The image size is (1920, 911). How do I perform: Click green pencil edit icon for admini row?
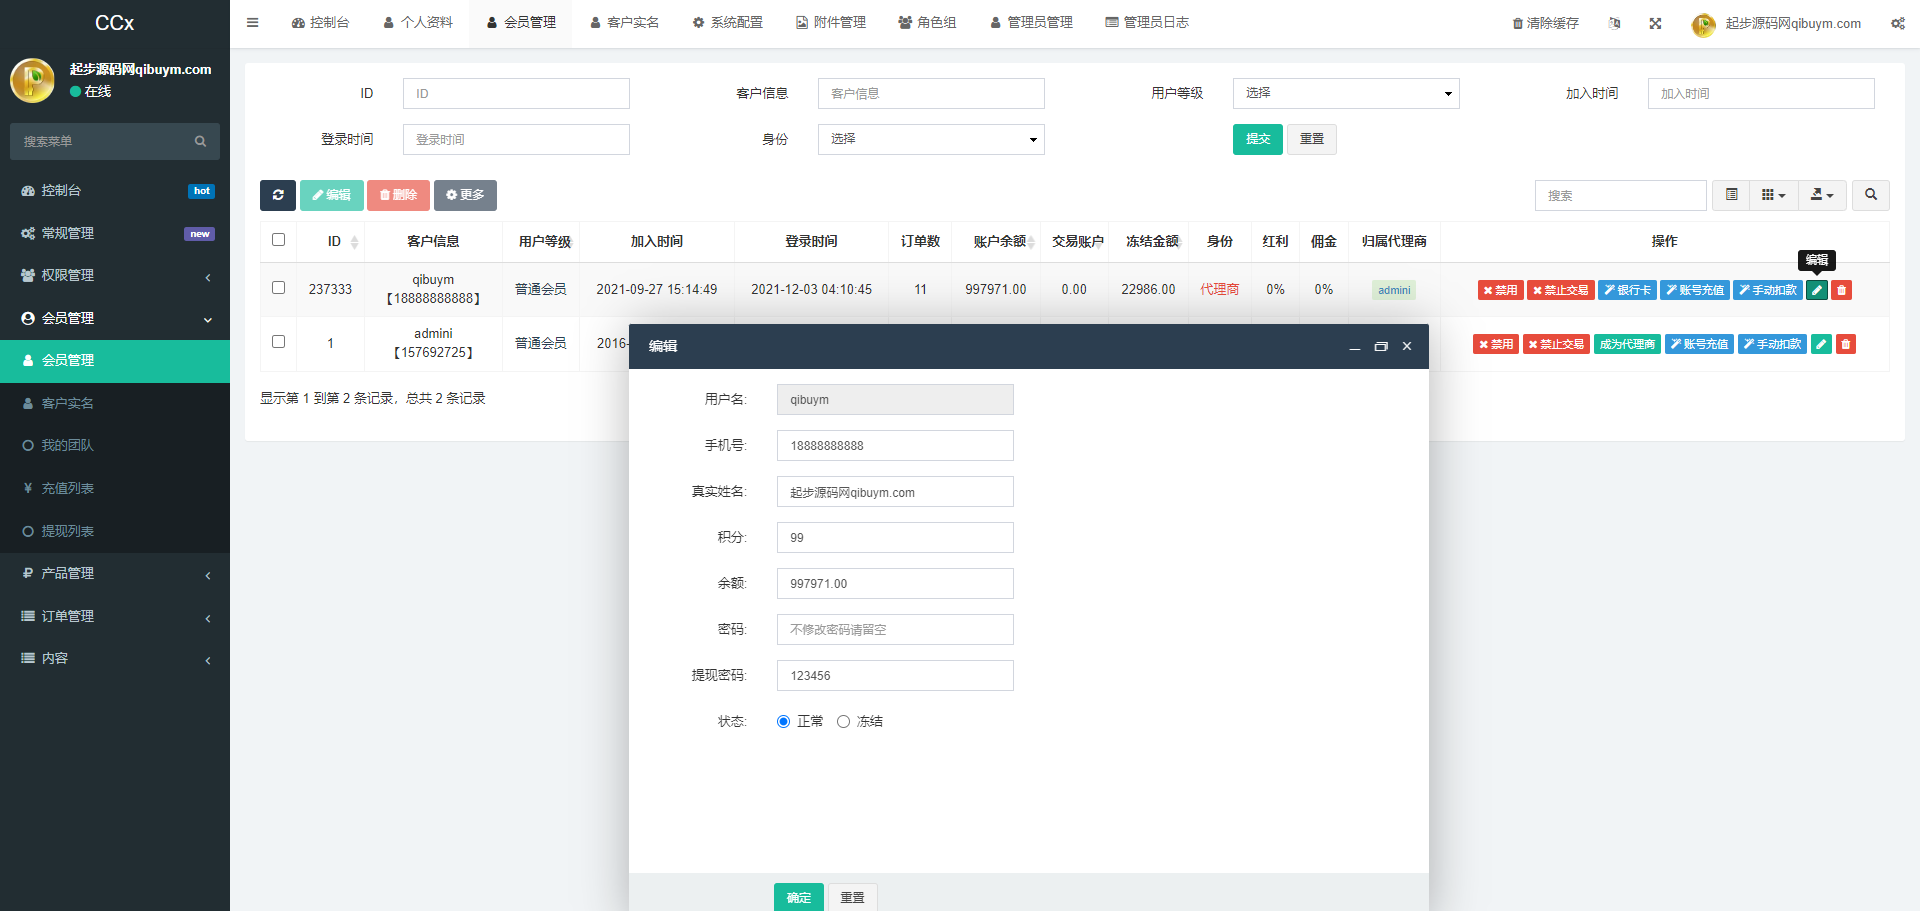tap(1821, 344)
